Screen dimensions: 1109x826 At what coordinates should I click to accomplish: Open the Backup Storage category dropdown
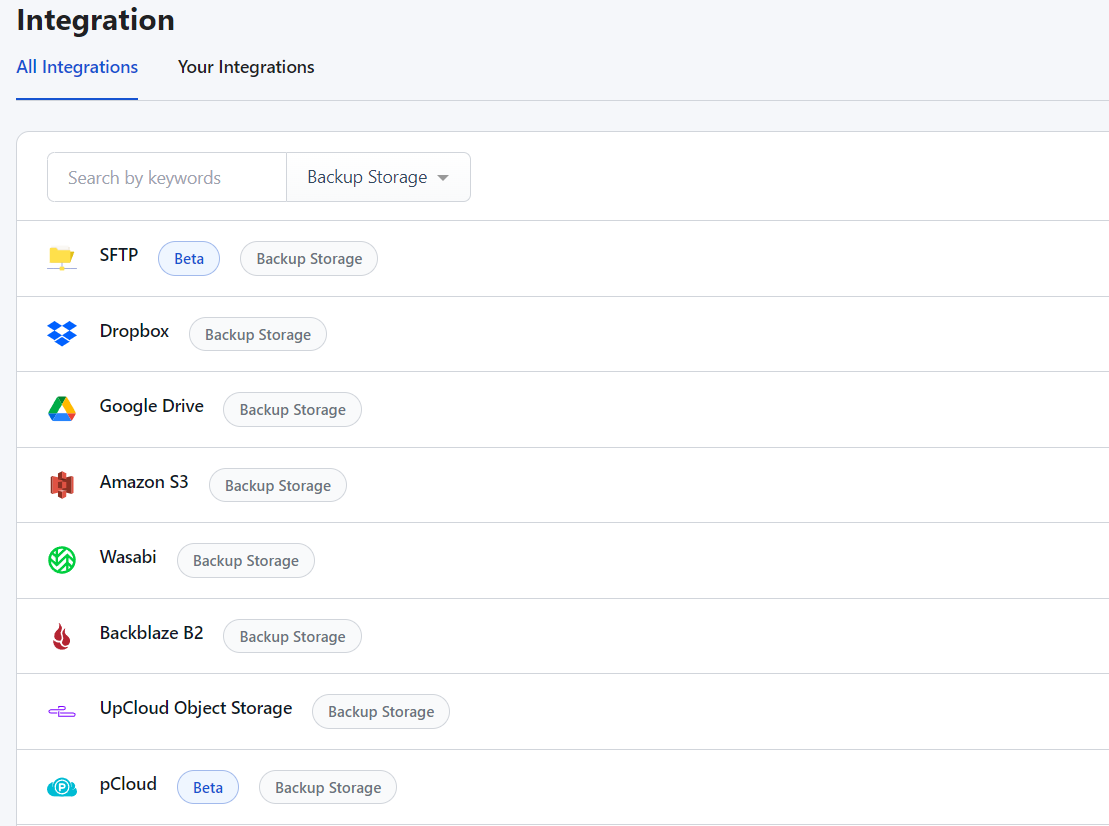pyautogui.click(x=378, y=177)
